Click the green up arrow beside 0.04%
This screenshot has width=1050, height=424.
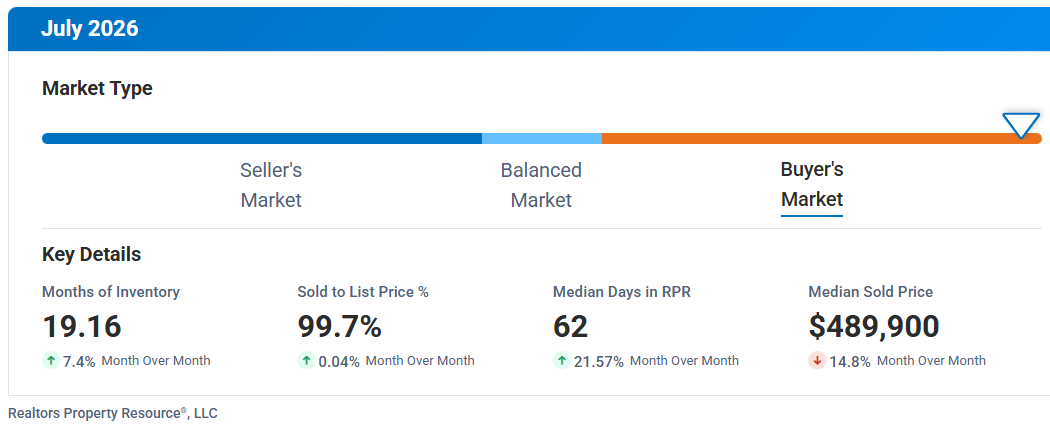coord(306,361)
